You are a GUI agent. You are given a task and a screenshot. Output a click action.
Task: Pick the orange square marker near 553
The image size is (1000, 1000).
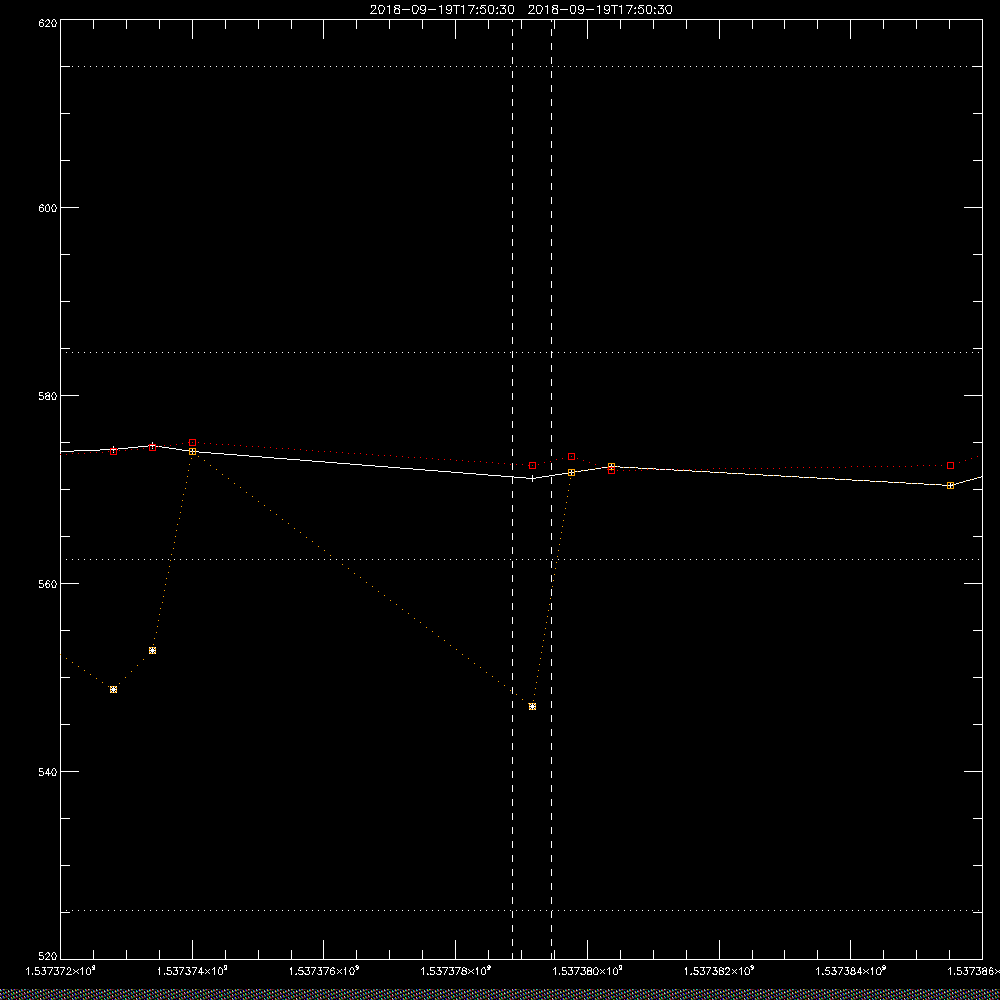(x=152, y=651)
